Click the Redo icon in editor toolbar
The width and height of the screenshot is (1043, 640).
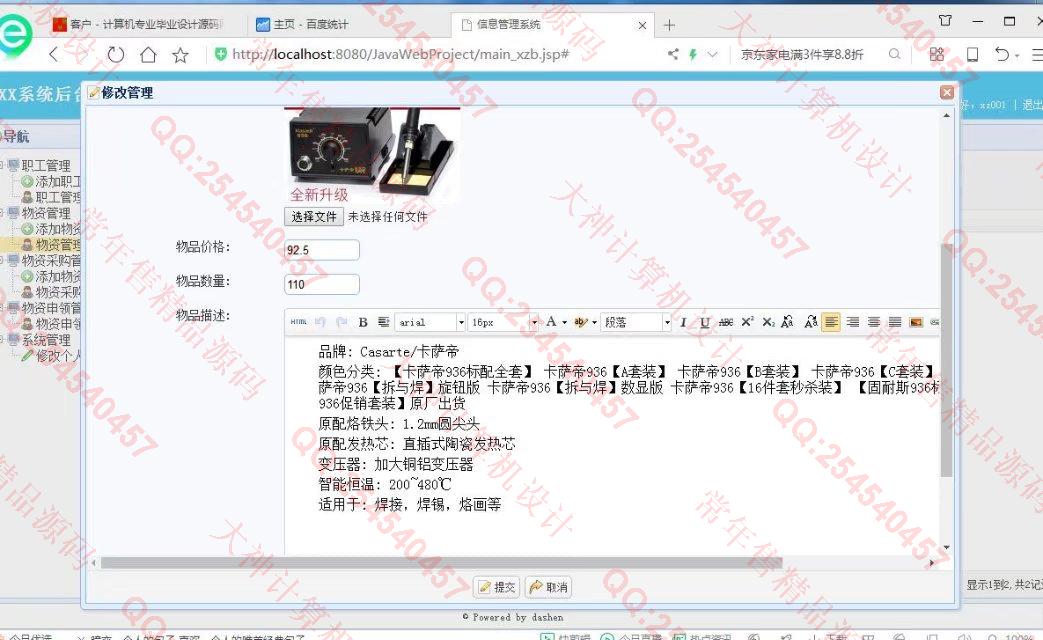pyautogui.click(x=342, y=322)
